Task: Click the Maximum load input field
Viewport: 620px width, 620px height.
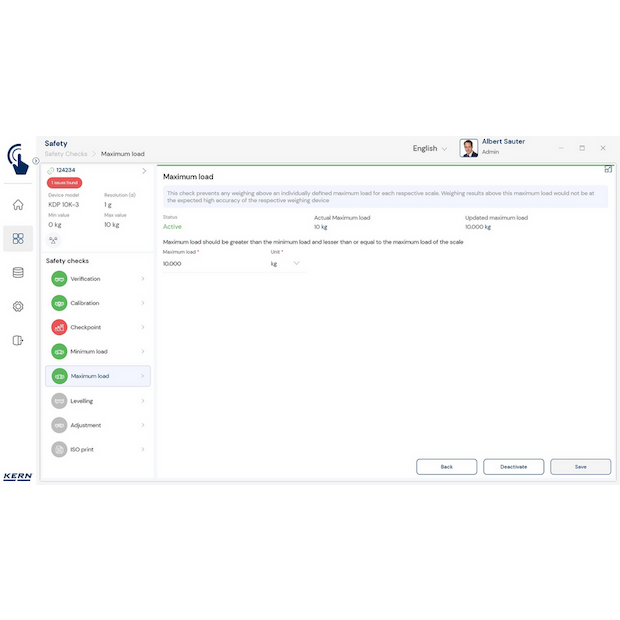Action: [x=208, y=264]
